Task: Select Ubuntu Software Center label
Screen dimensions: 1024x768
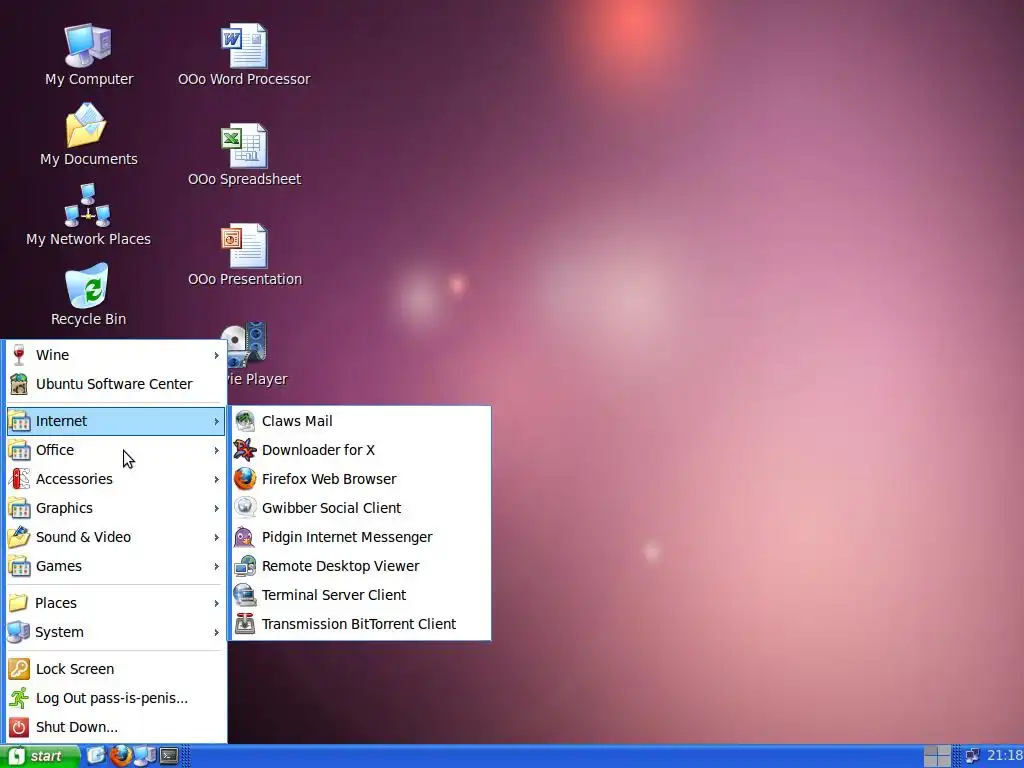Action: (114, 384)
